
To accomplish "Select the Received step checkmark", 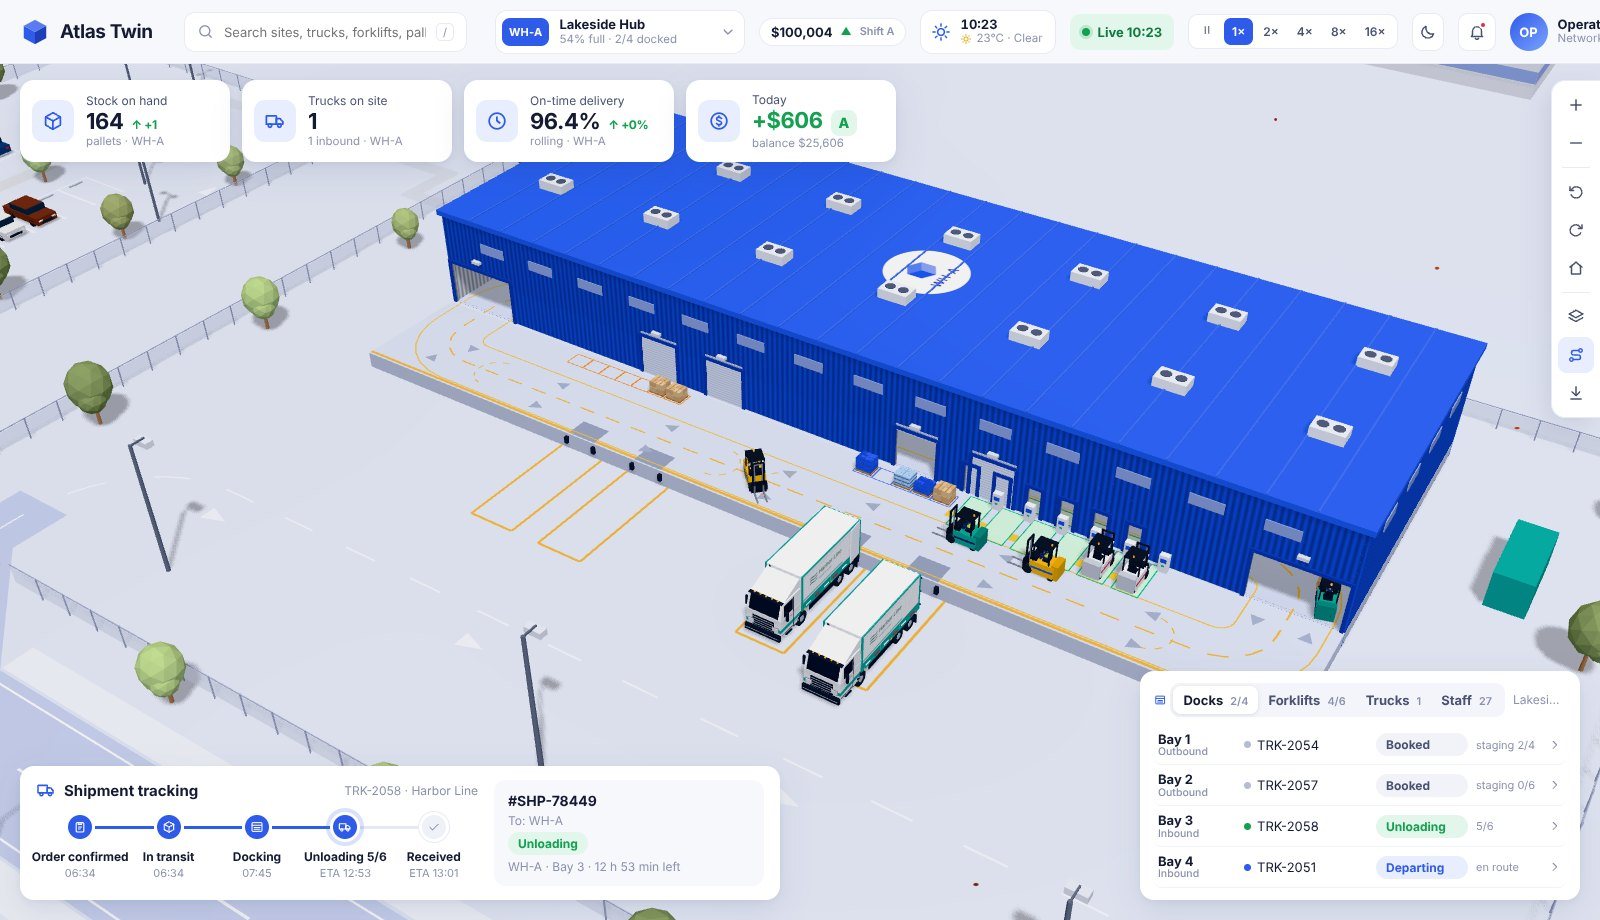I will [x=433, y=827].
